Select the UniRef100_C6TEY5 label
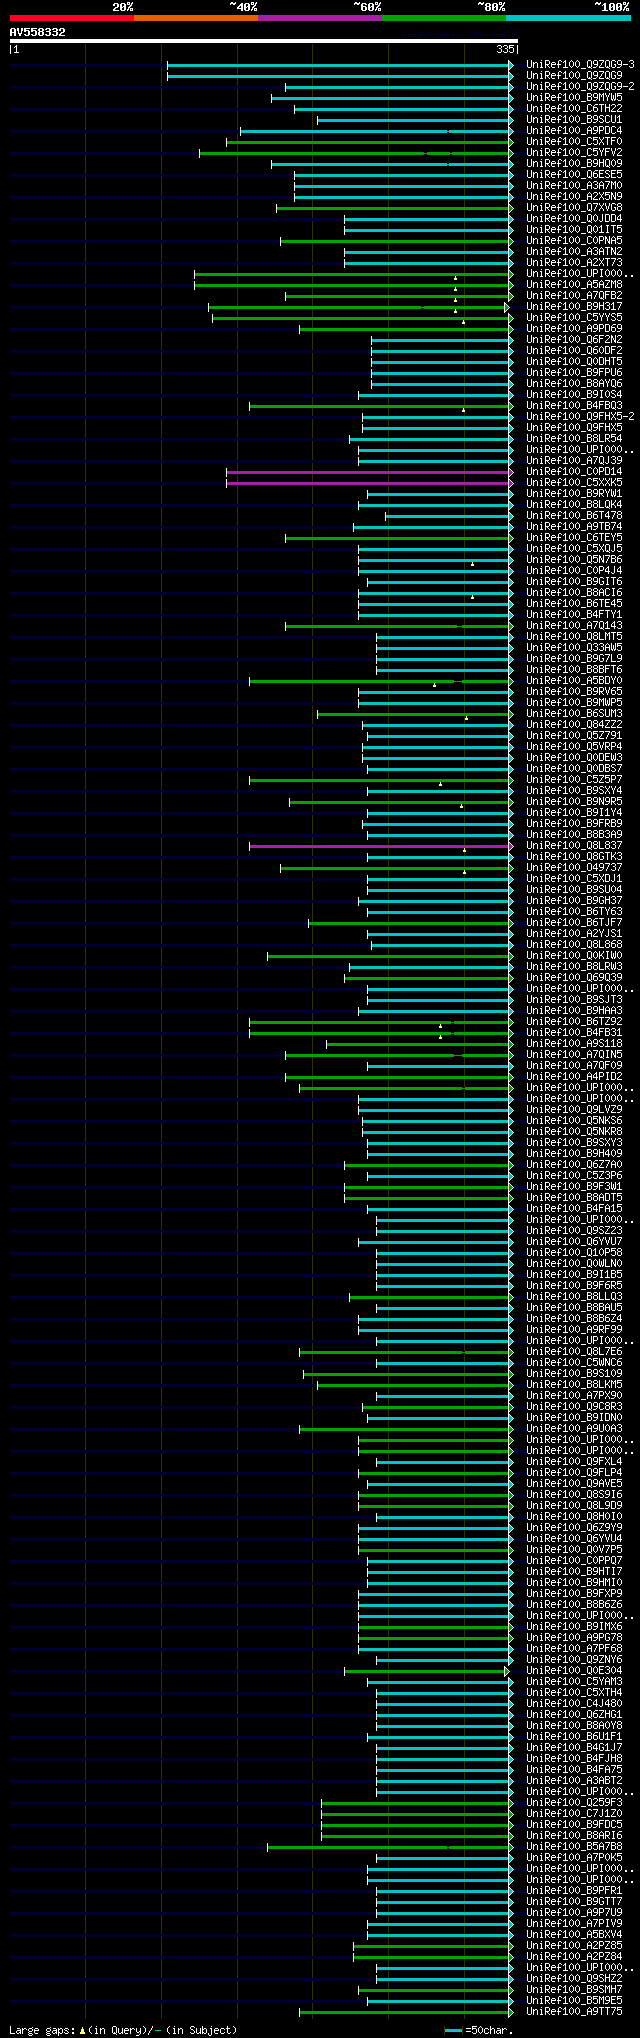Screen dimensions: 640x2038 tap(575, 537)
